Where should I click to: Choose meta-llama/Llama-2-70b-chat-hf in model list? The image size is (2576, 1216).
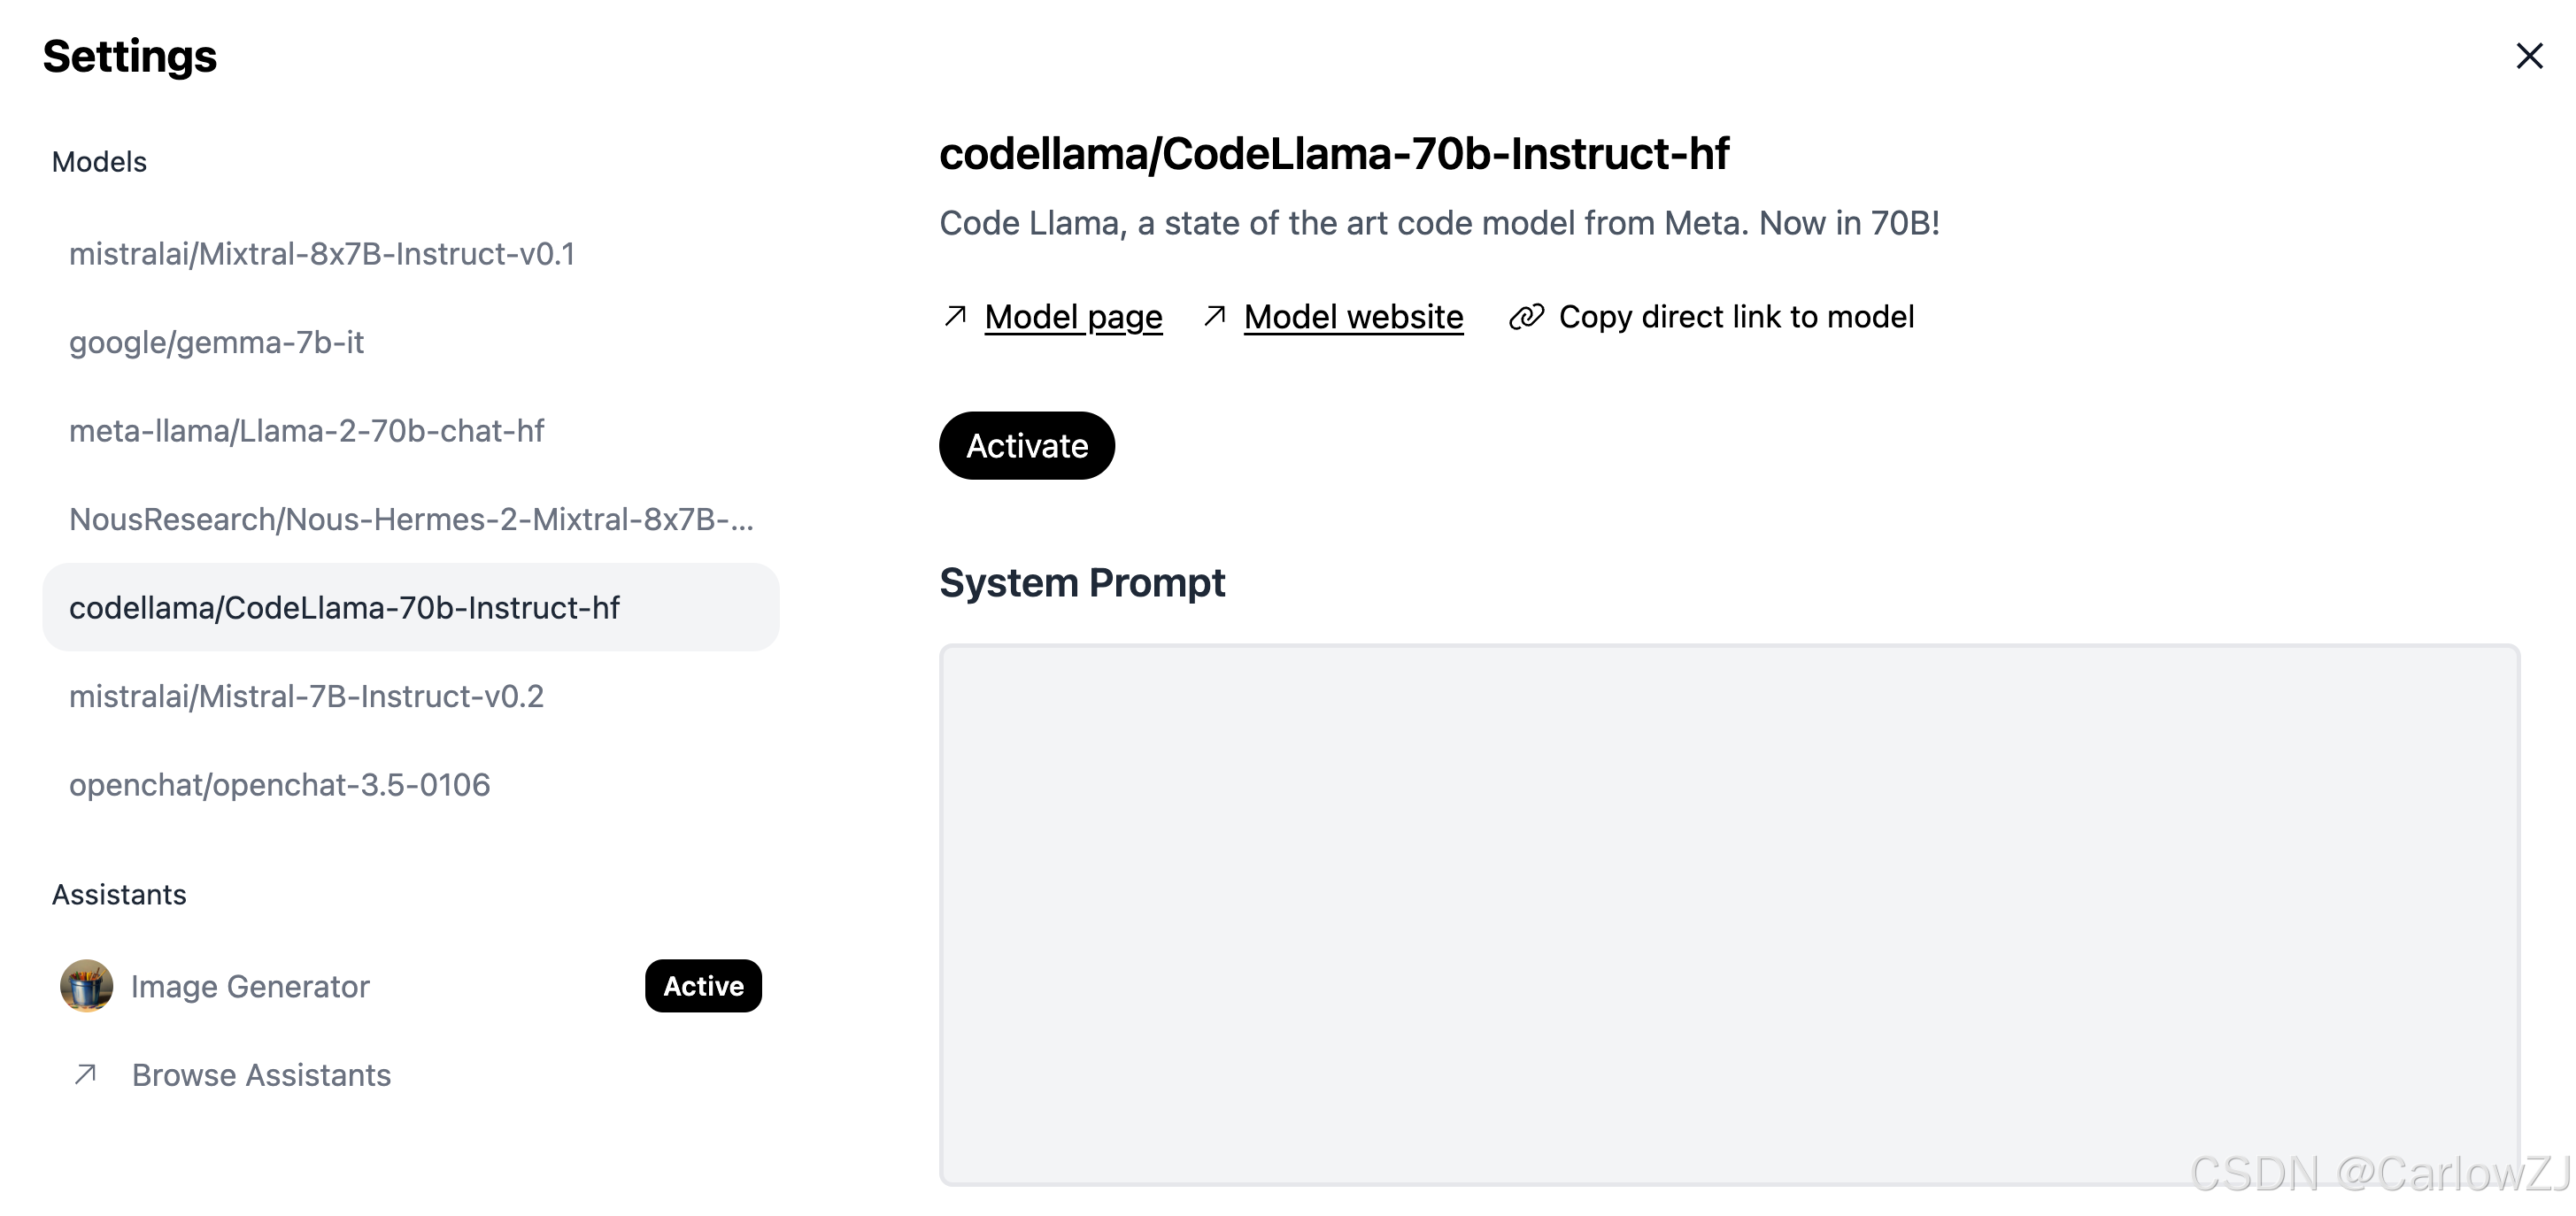click(306, 431)
